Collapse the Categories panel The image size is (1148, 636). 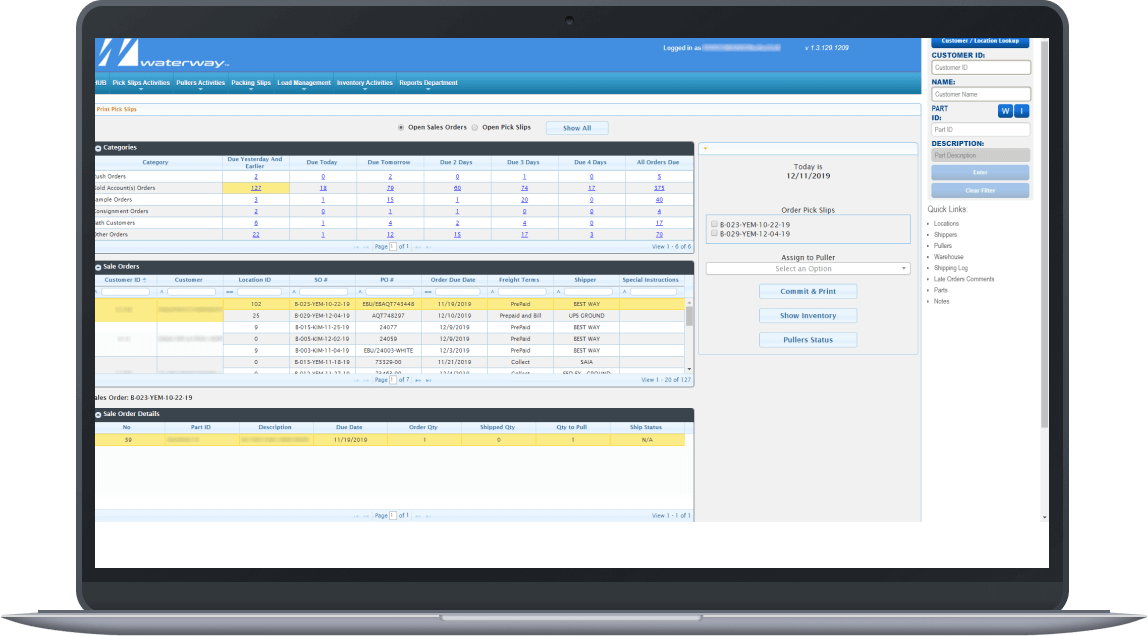pos(97,148)
